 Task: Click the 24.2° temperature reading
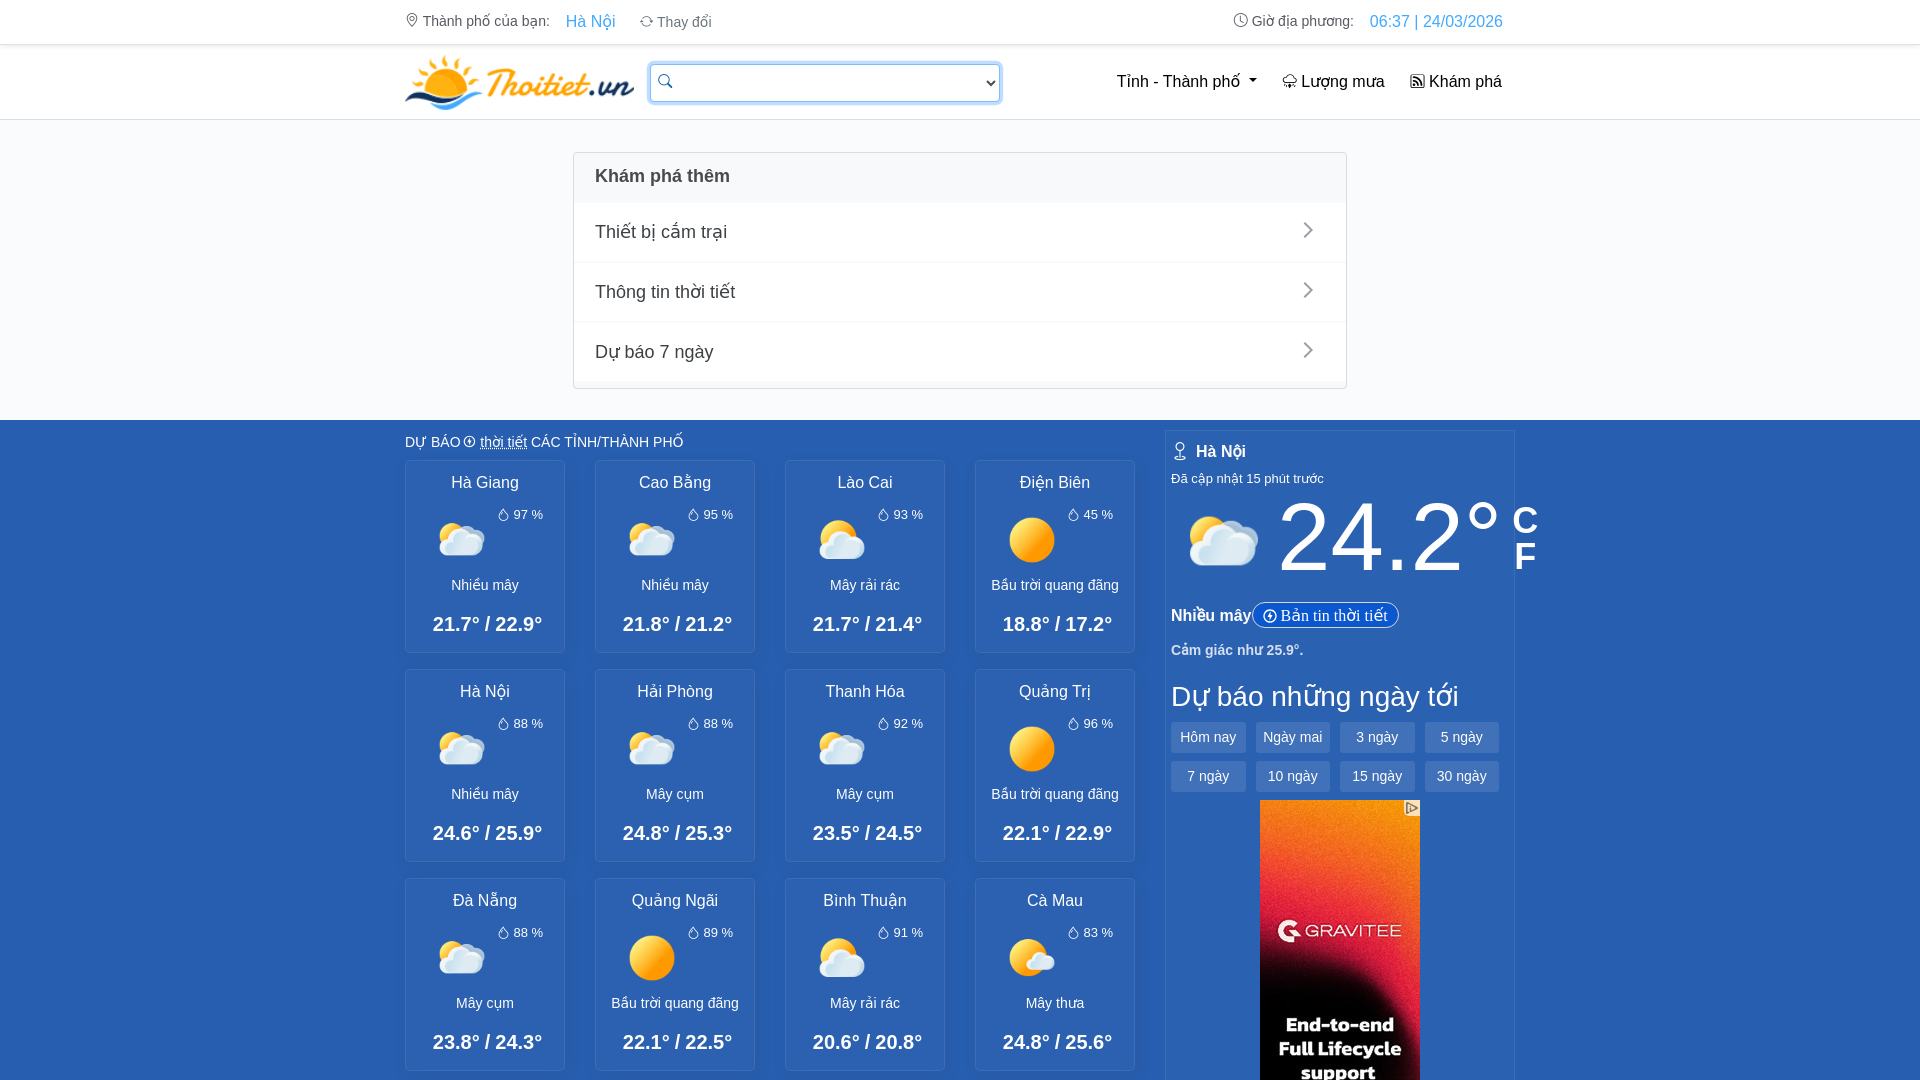click(x=1389, y=538)
